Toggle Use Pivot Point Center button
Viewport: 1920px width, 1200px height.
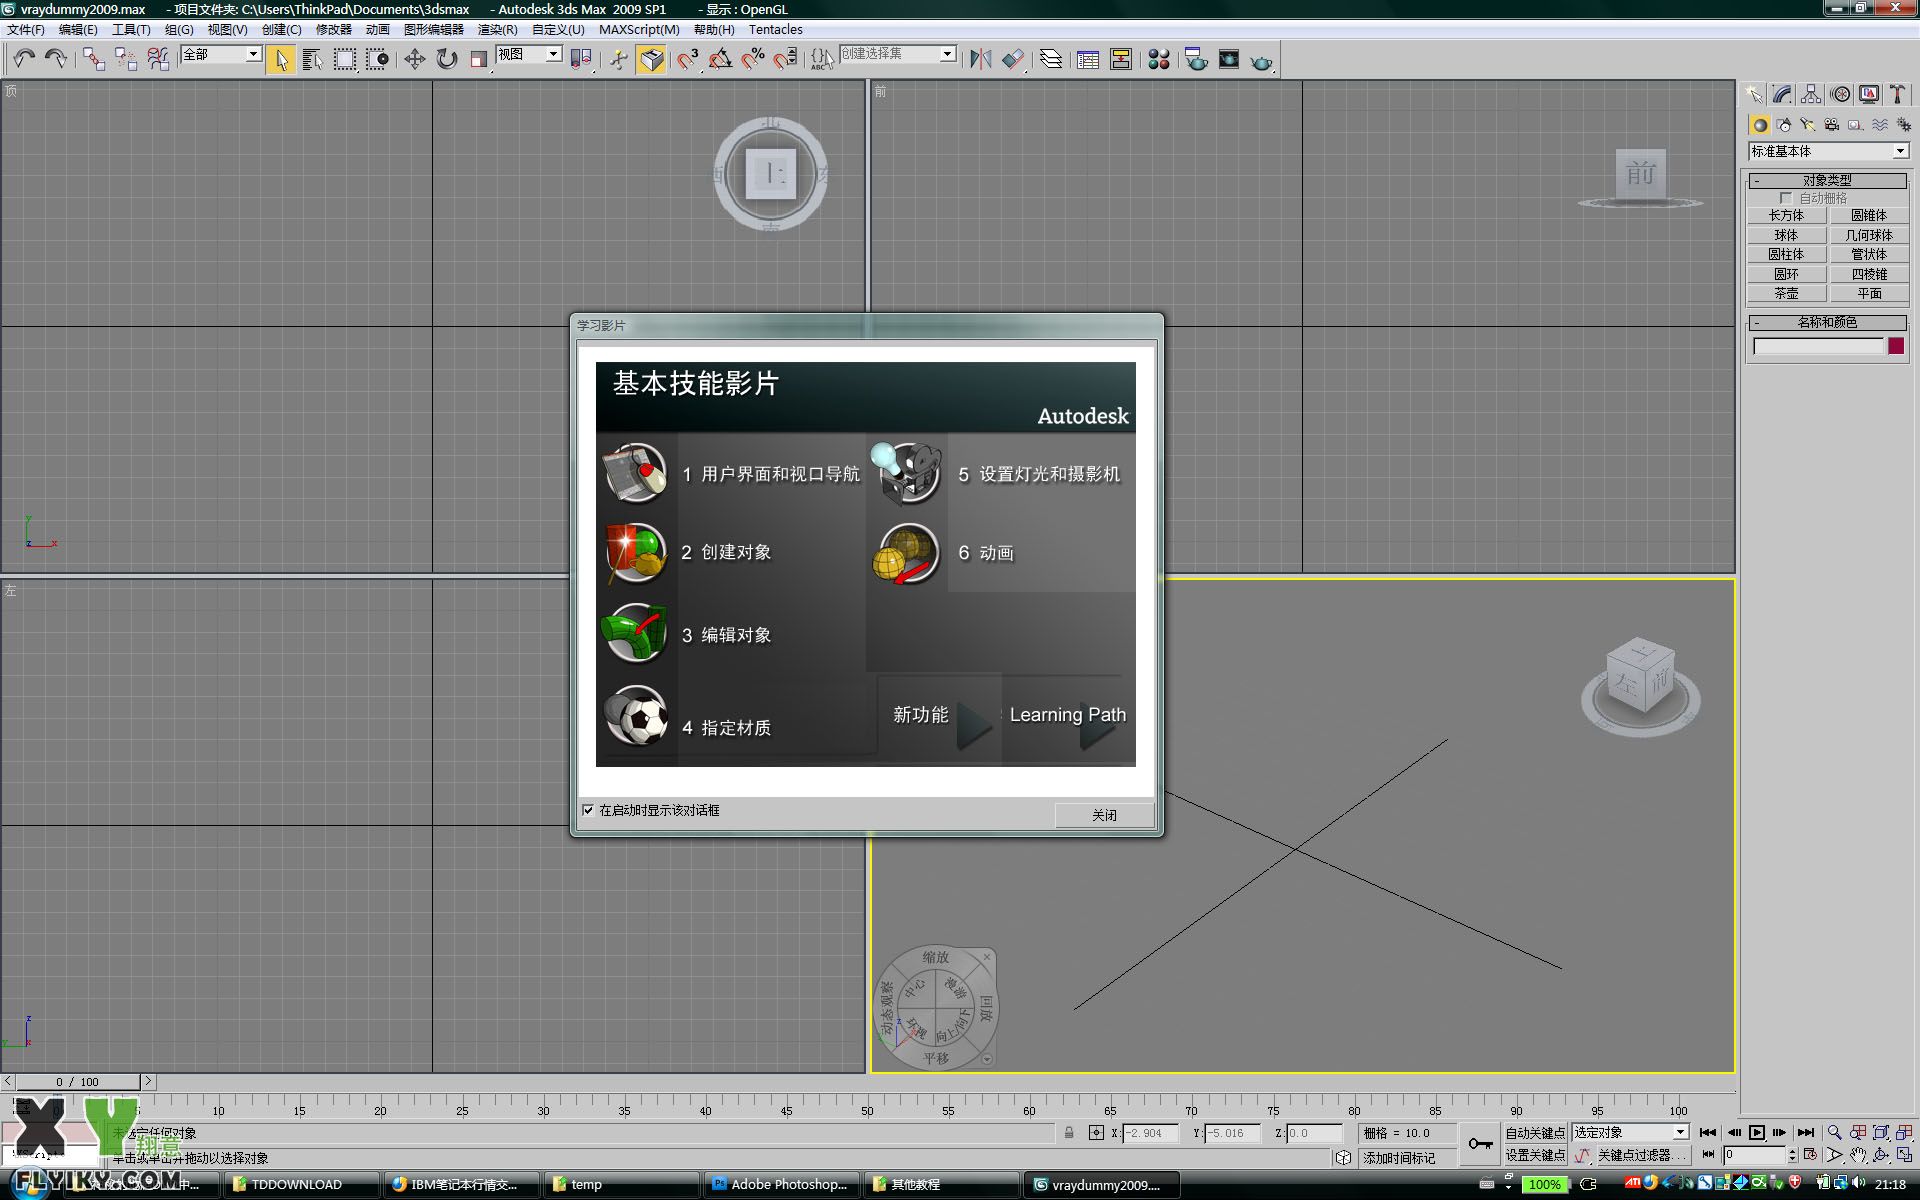[580, 60]
